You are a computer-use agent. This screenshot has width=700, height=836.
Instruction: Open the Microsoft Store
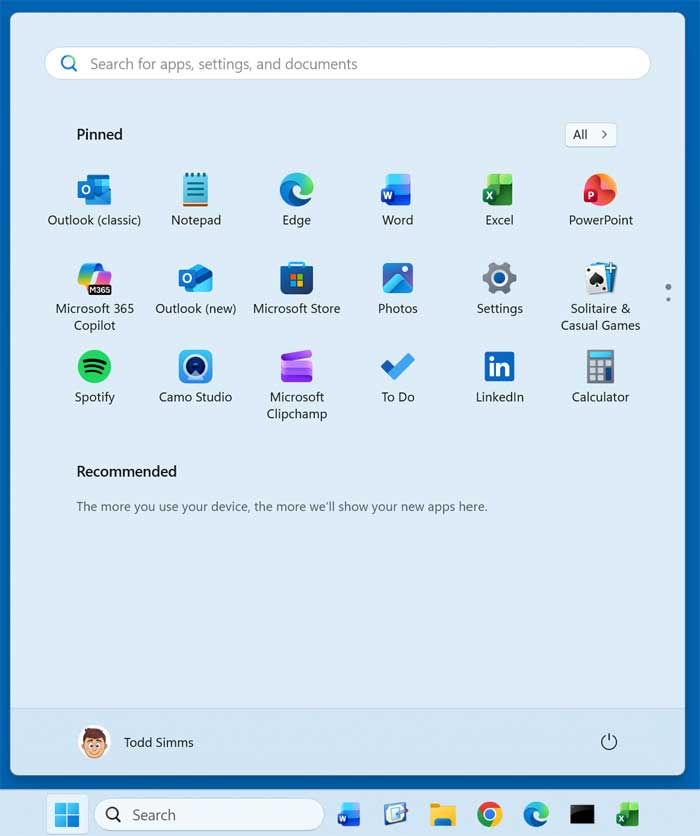296,290
